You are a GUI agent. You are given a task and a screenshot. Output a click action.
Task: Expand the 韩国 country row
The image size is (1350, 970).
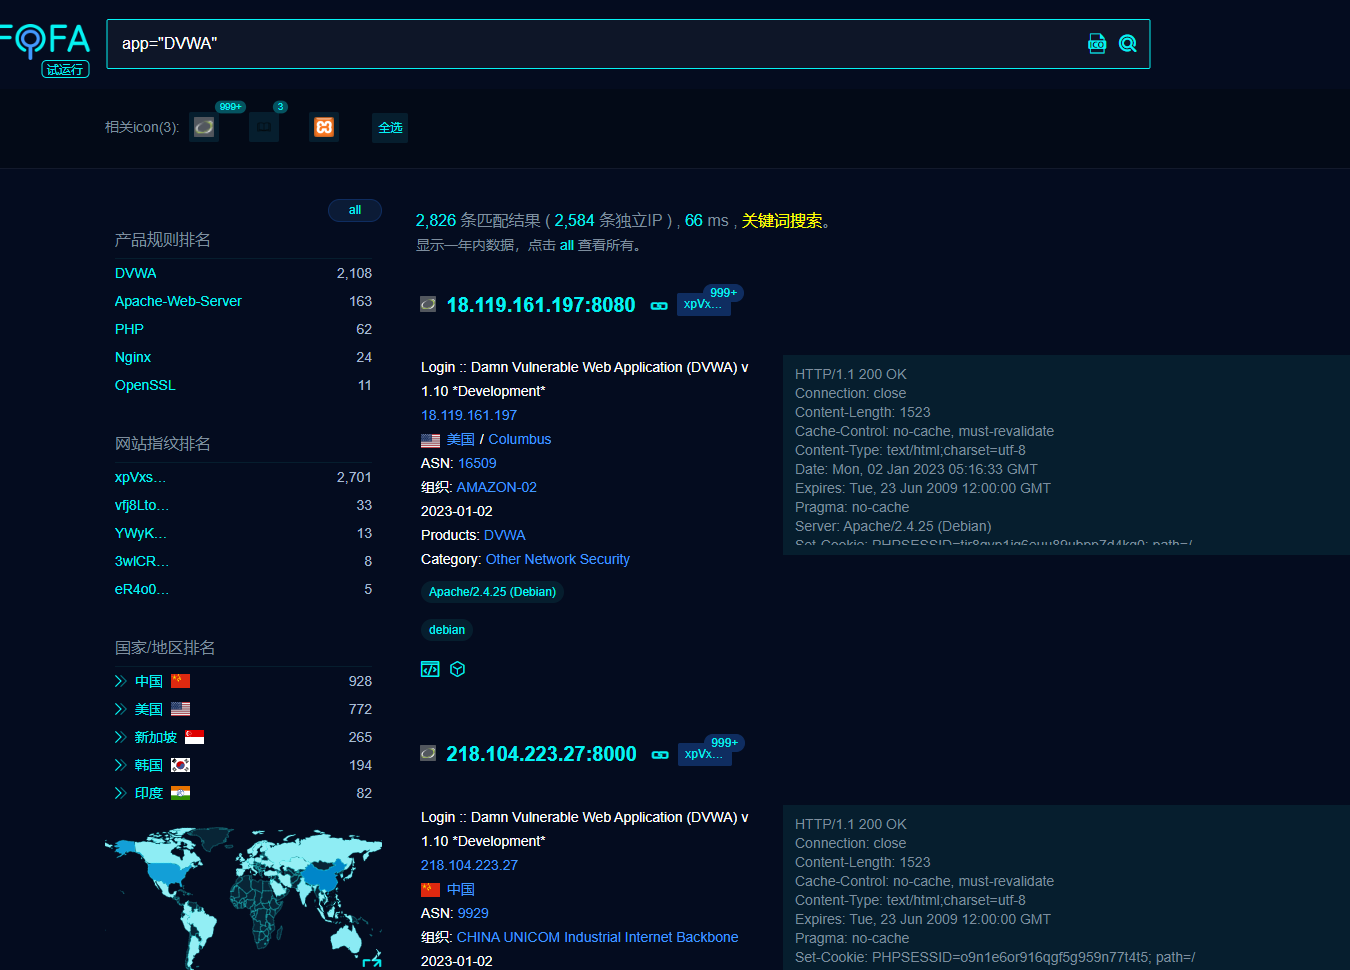click(120, 765)
